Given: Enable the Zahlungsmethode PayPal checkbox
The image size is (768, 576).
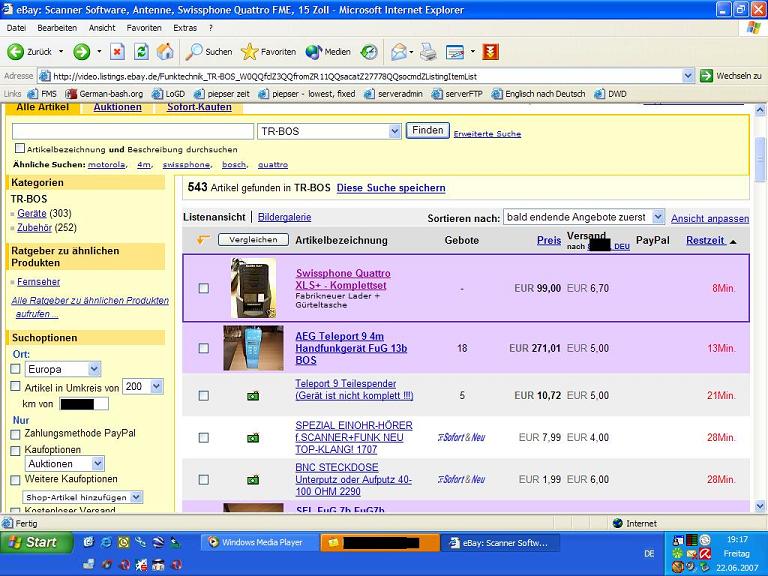Looking at the screenshot, I should [x=15, y=433].
